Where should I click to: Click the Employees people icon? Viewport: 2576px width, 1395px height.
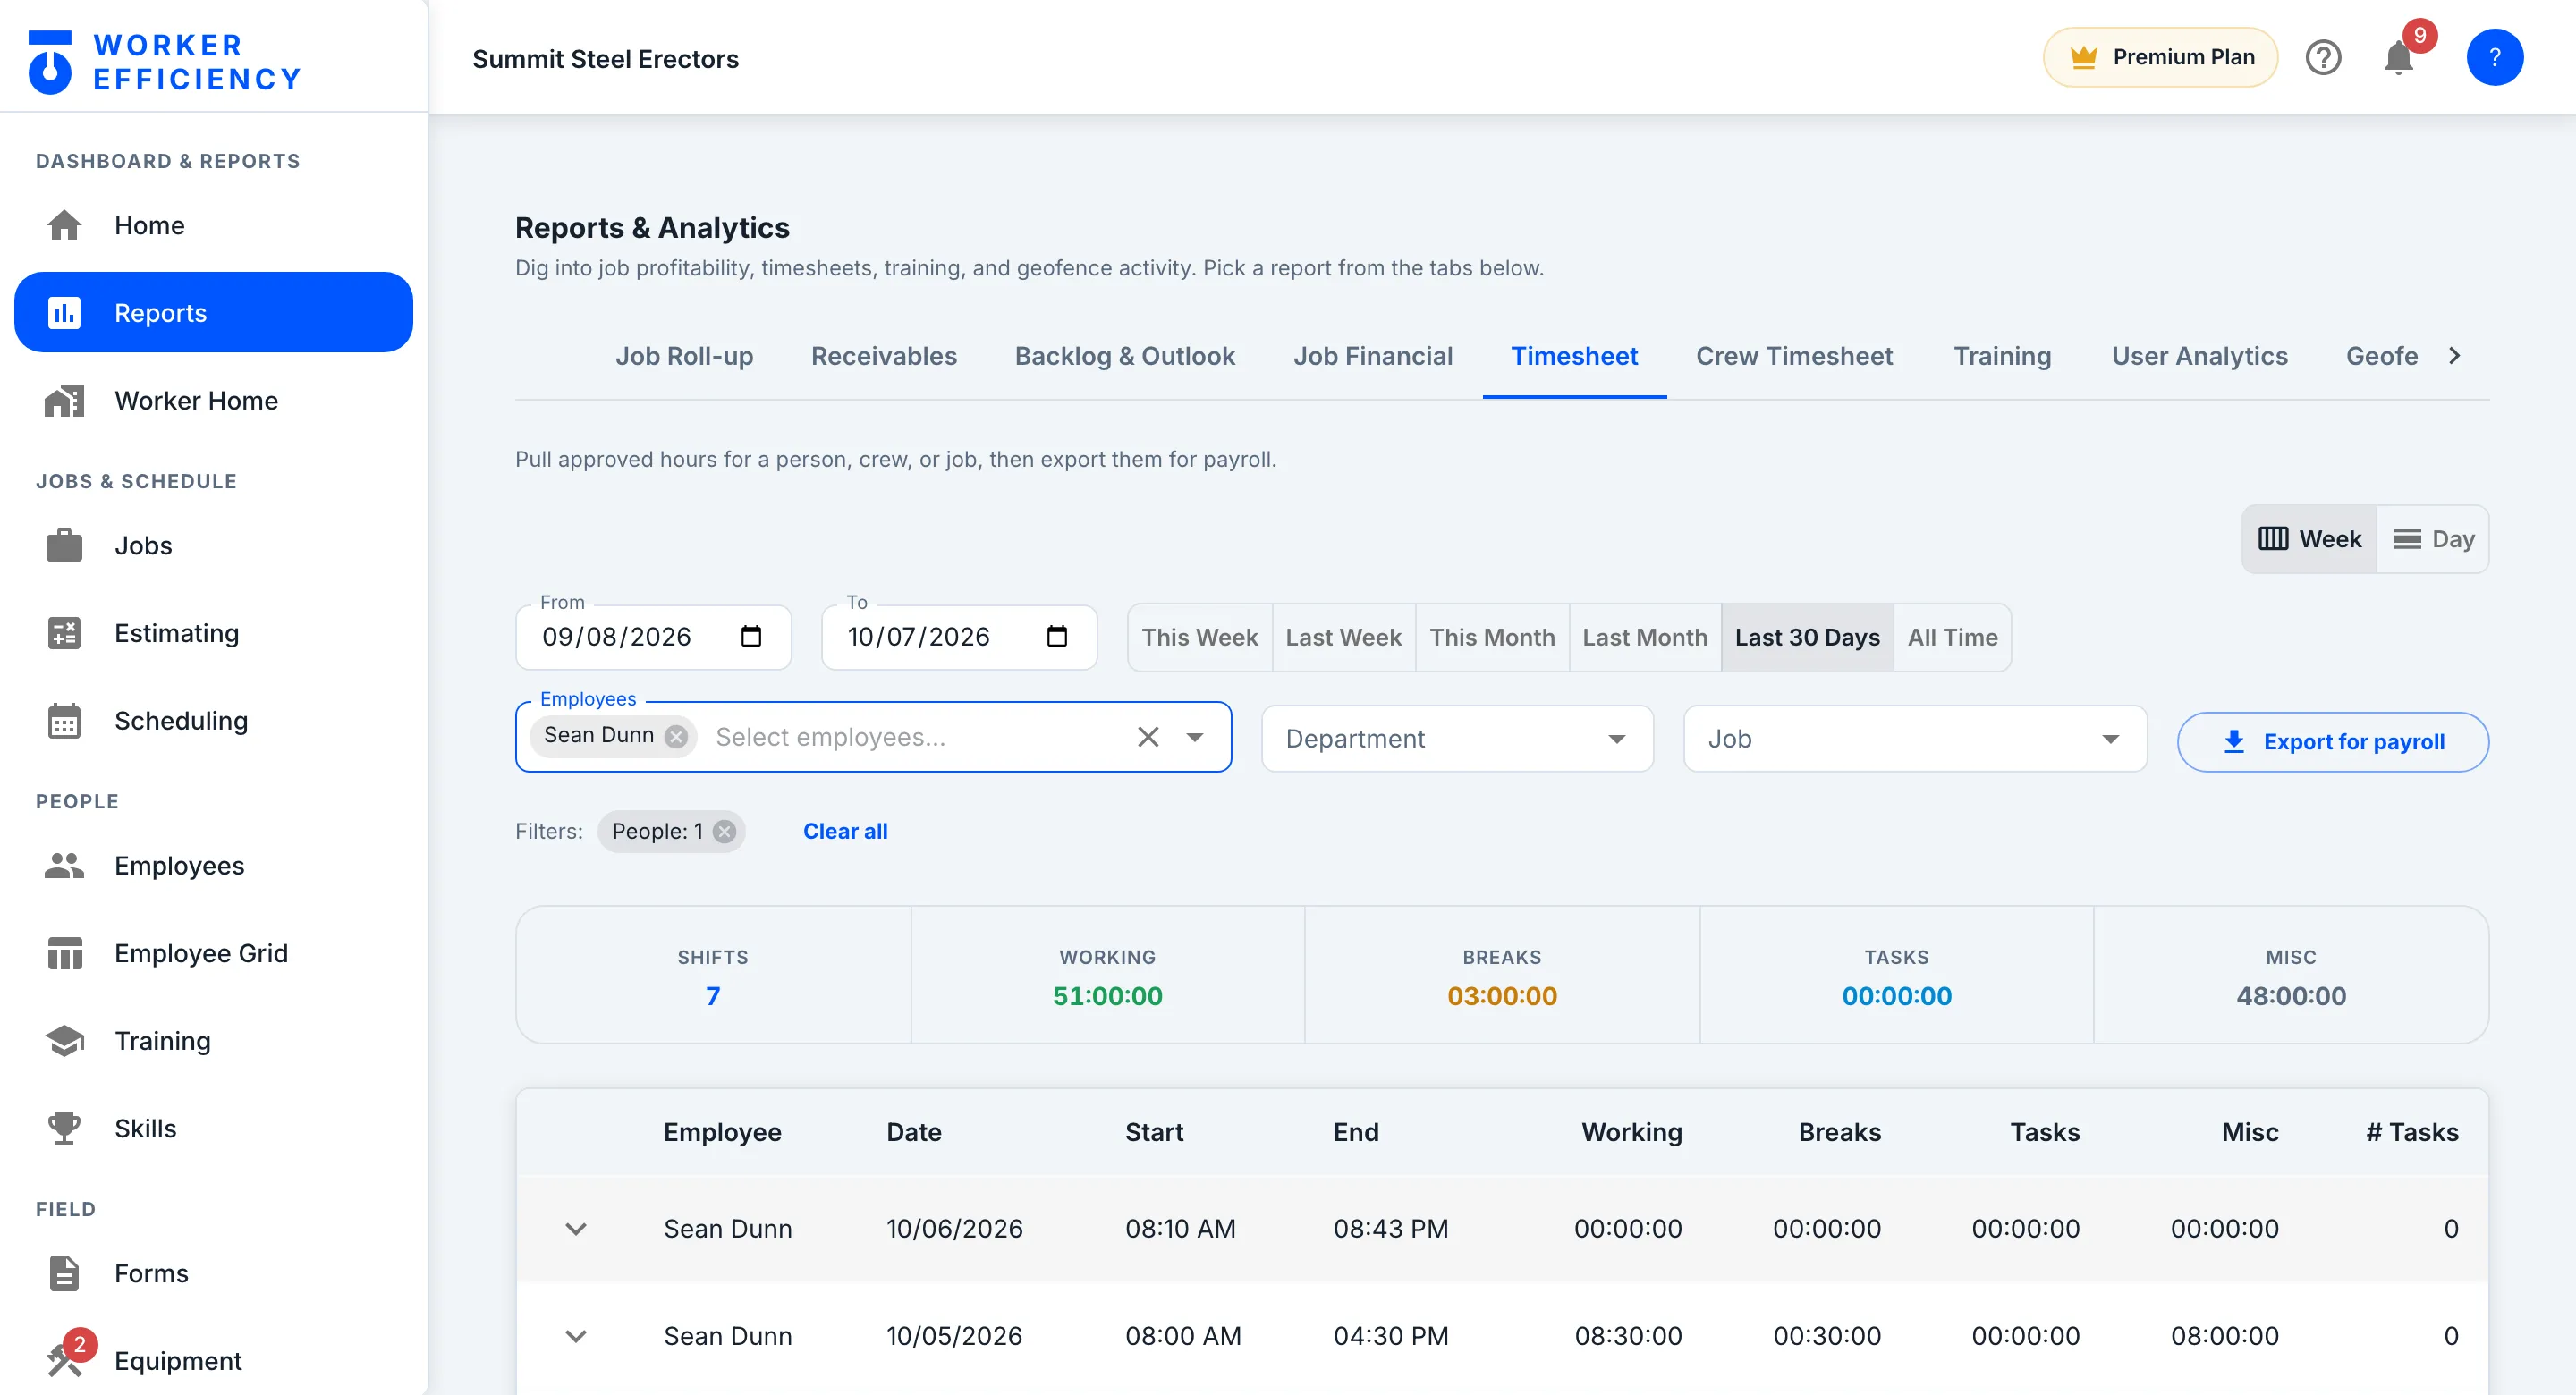pyautogui.click(x=64, y=866)
